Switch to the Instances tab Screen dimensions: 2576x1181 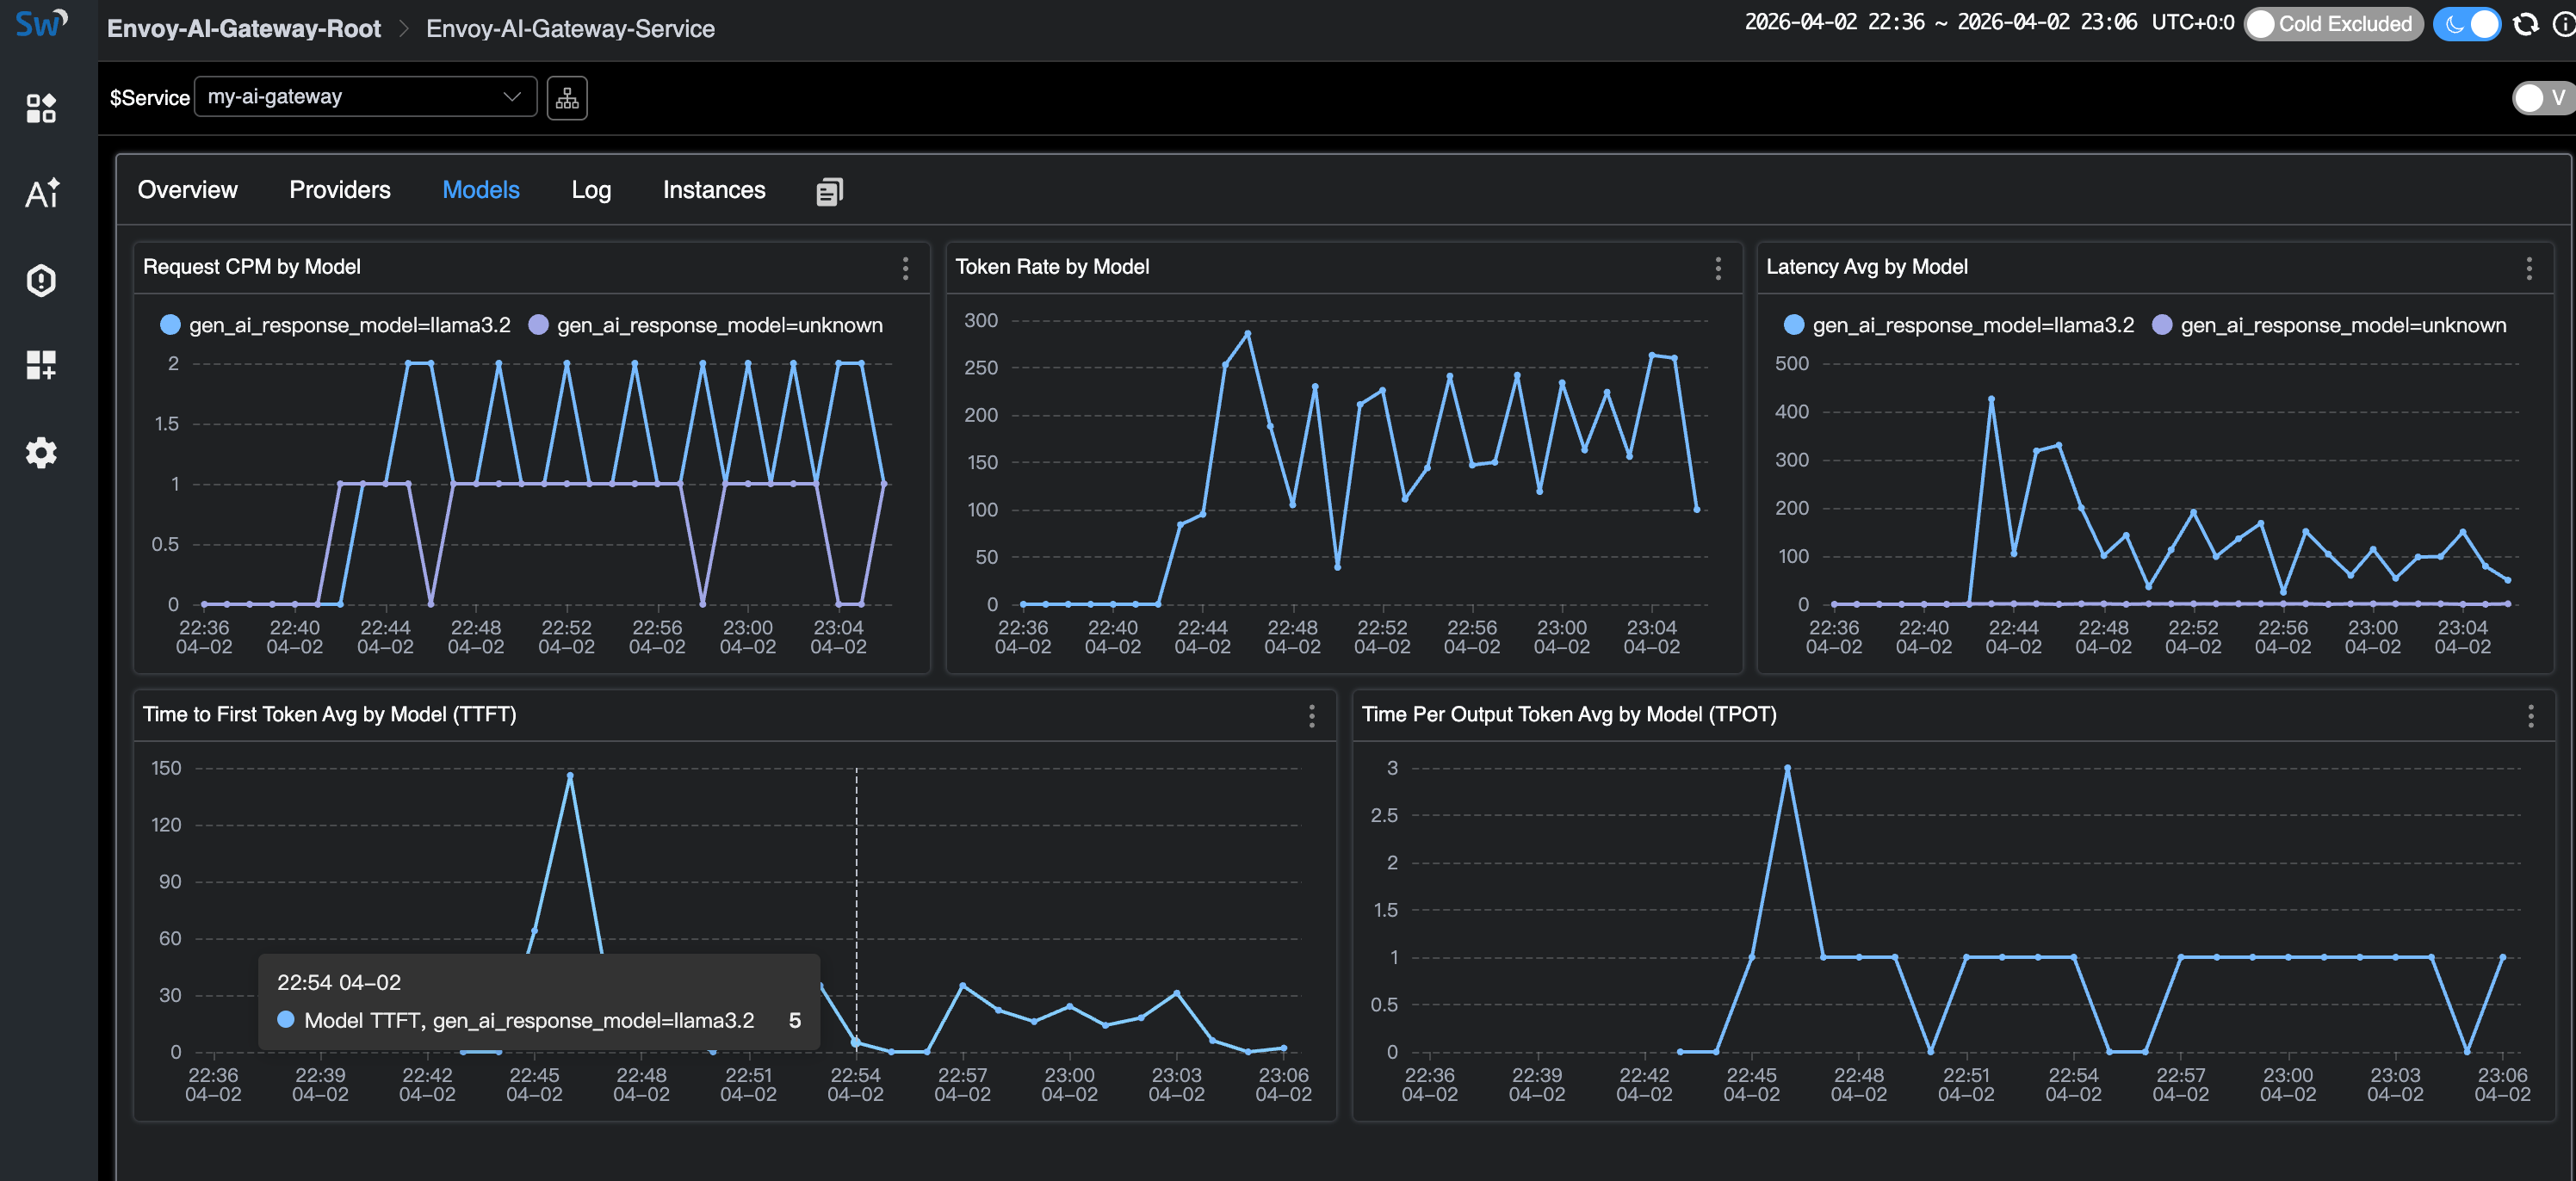[713, 190]
